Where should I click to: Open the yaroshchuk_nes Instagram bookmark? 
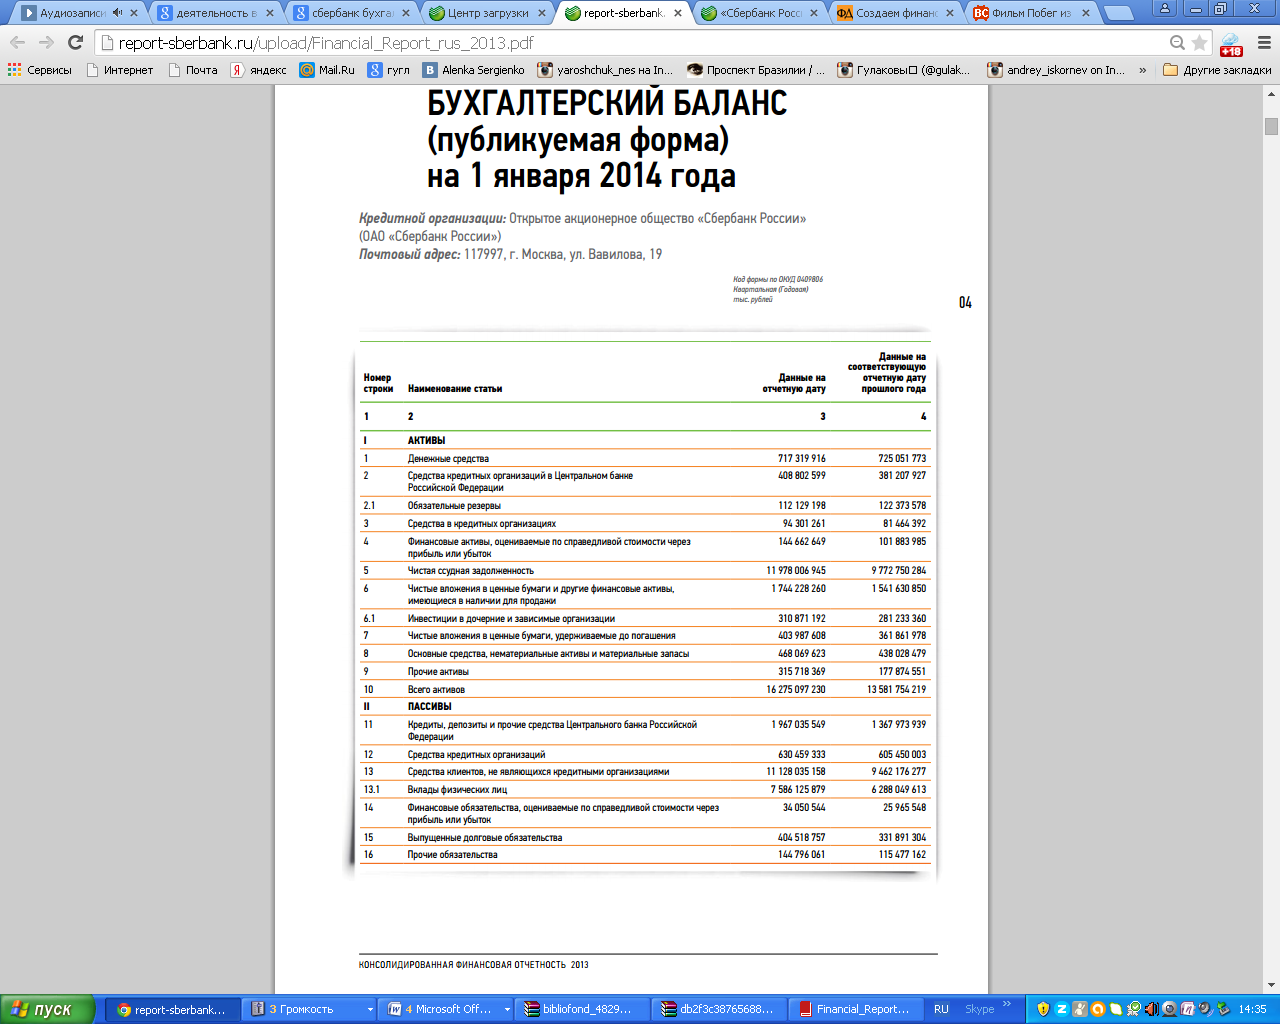605,70
